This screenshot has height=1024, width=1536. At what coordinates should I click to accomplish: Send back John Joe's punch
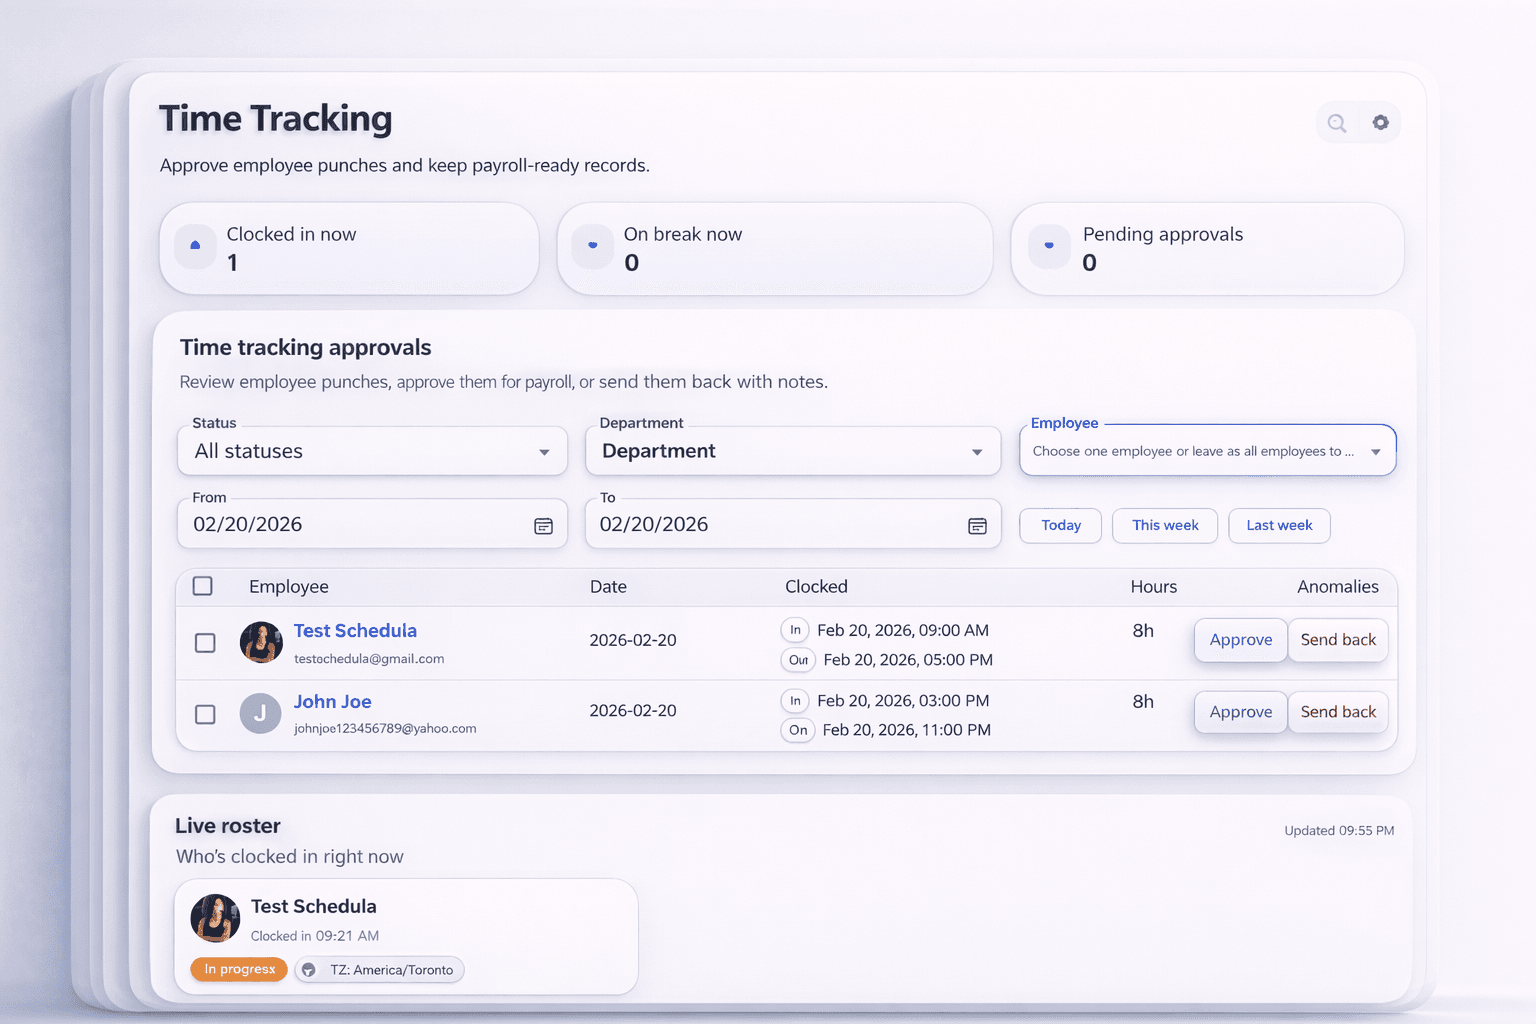pos(1338,712)
